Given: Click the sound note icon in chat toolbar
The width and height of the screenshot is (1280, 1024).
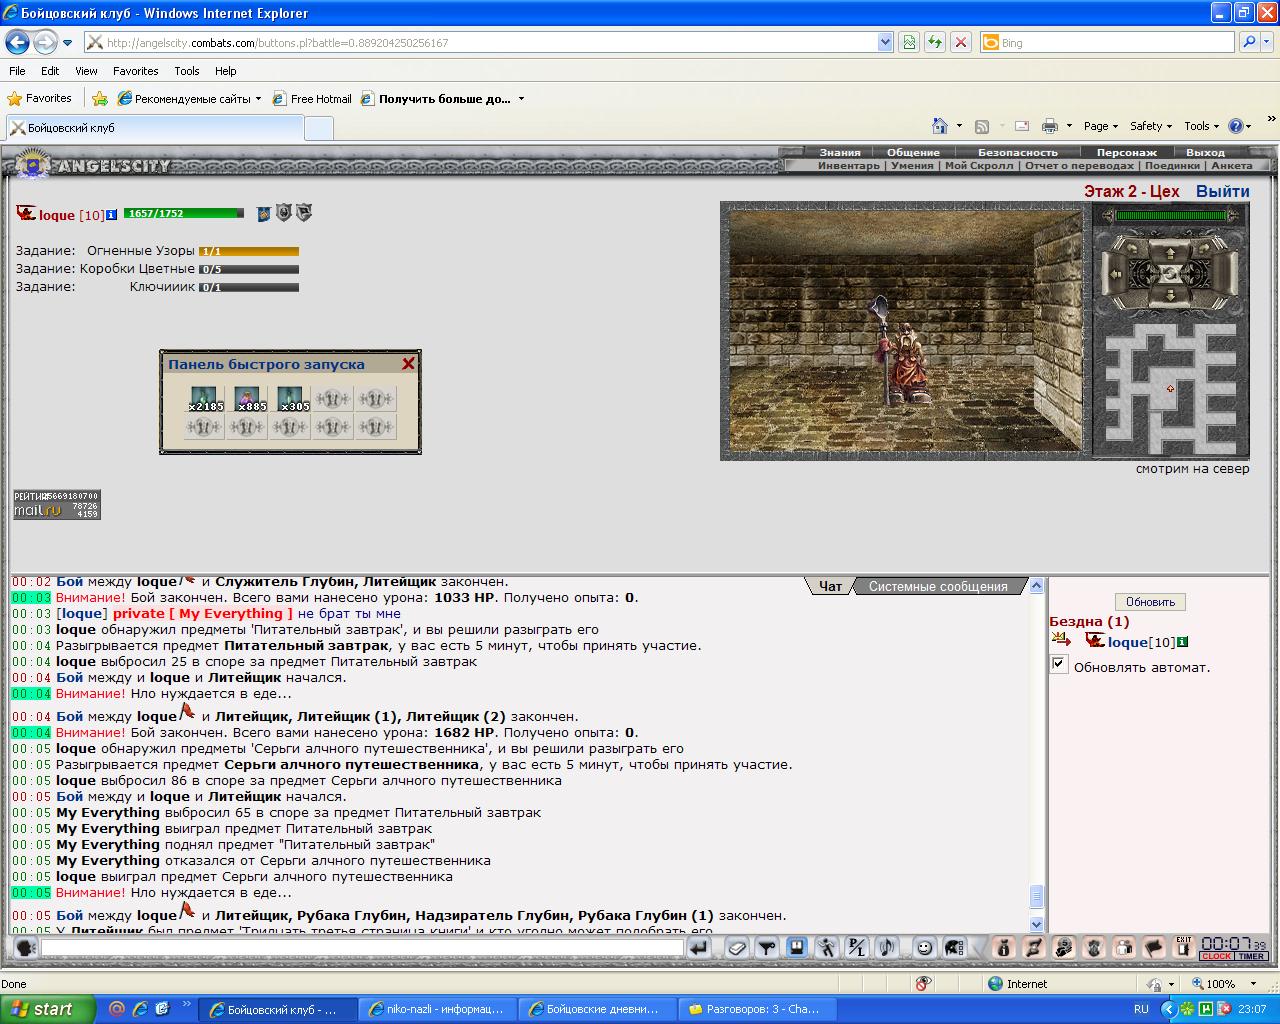Looking at the screenshot, I should point(886,947).
